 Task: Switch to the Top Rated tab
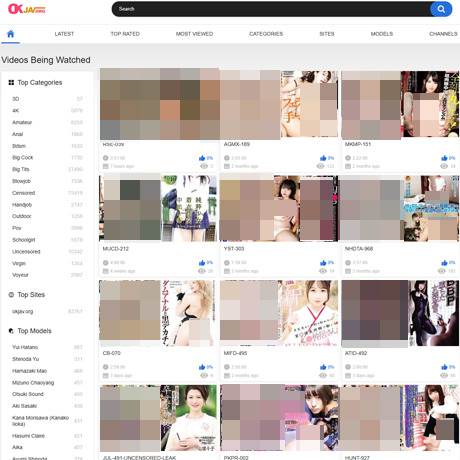[x=125, y=34]
